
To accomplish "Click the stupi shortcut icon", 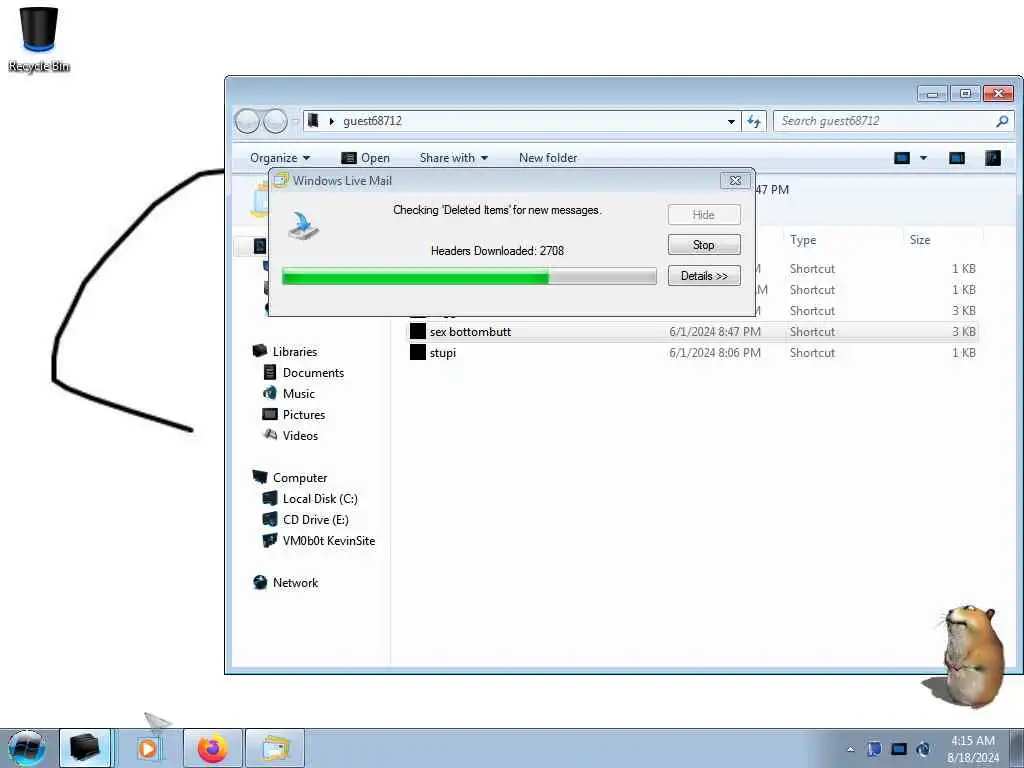I will click(x=418, y=353).
